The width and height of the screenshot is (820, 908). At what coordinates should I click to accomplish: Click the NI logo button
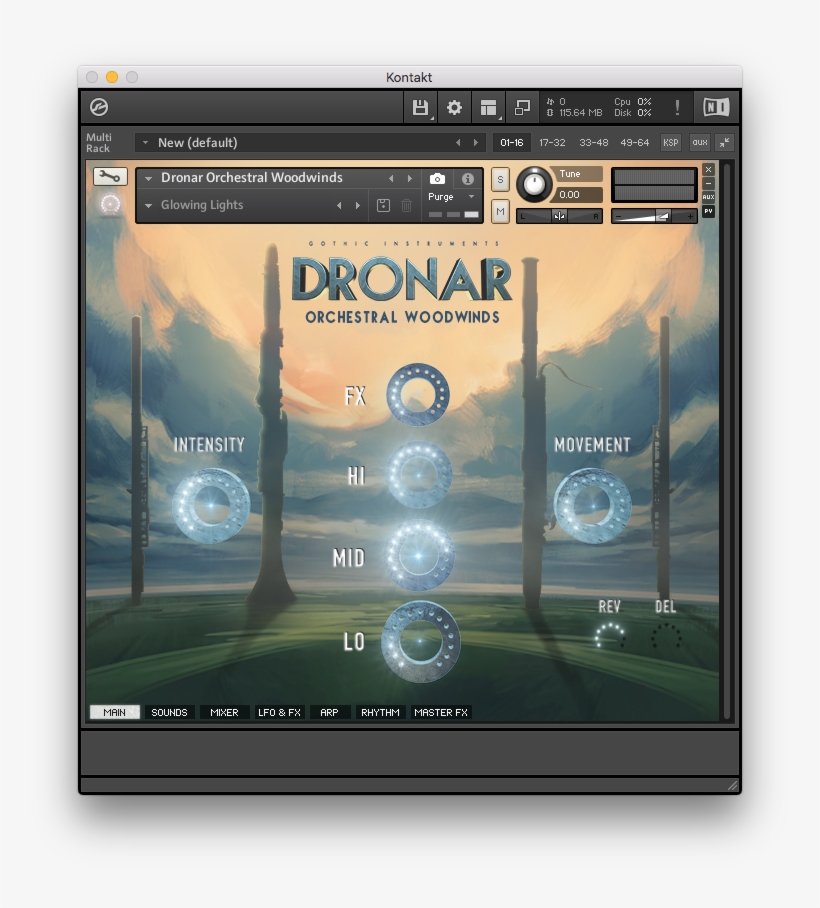716,107
